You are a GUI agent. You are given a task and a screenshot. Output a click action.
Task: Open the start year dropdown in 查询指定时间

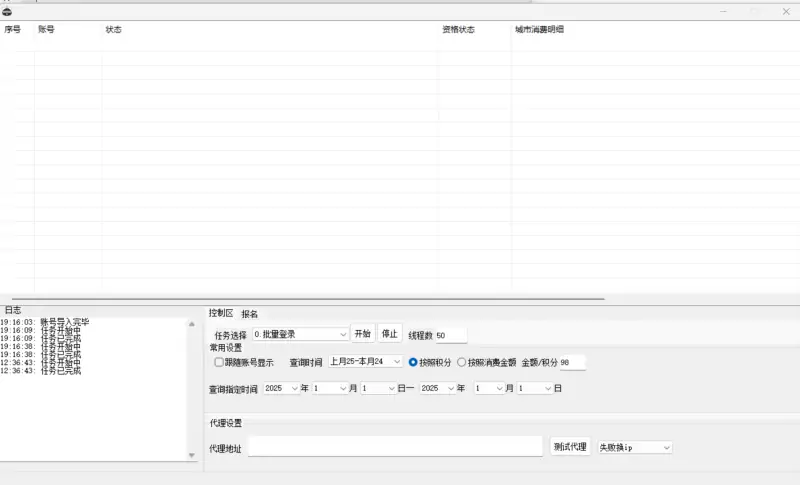click(292, 388)
